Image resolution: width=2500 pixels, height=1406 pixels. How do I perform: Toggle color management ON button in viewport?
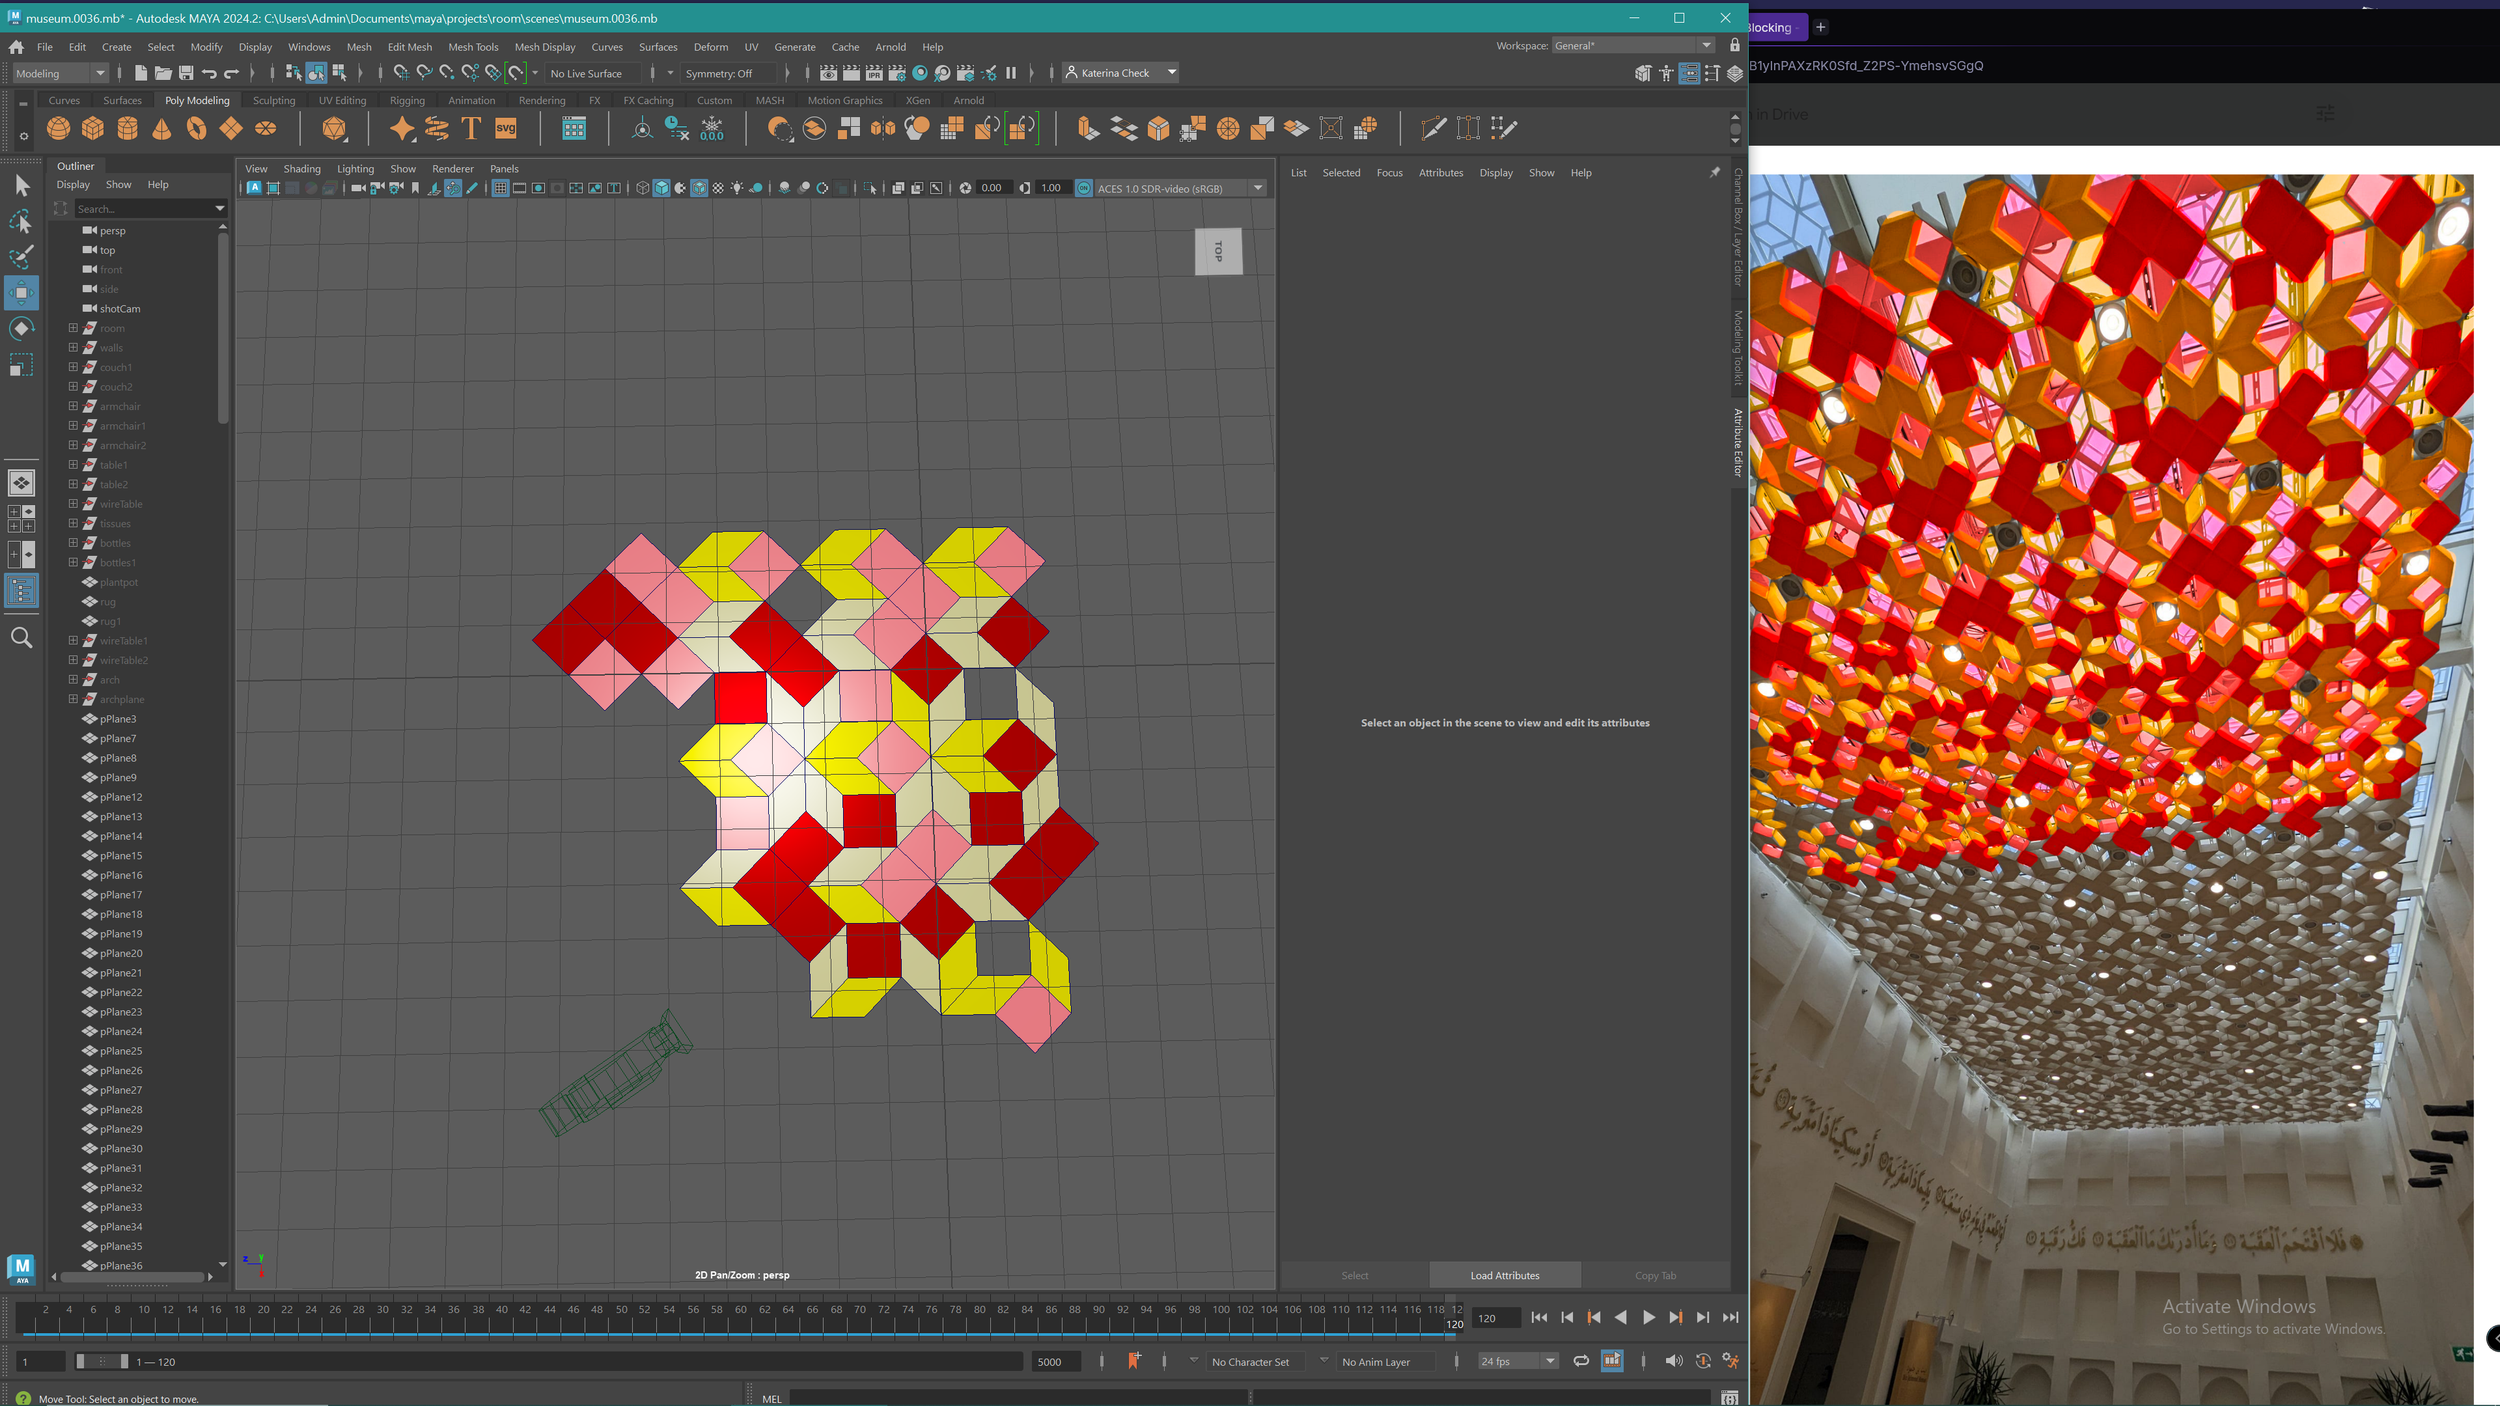coord(1083,188)
